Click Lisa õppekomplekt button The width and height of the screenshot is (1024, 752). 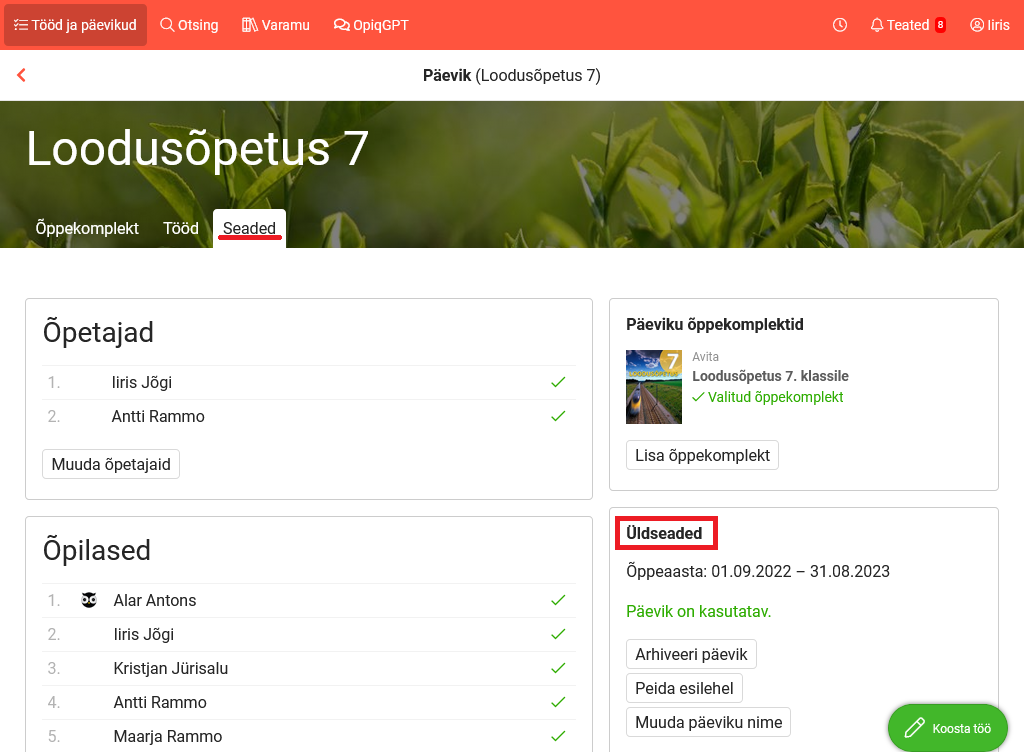click(702, 455)
